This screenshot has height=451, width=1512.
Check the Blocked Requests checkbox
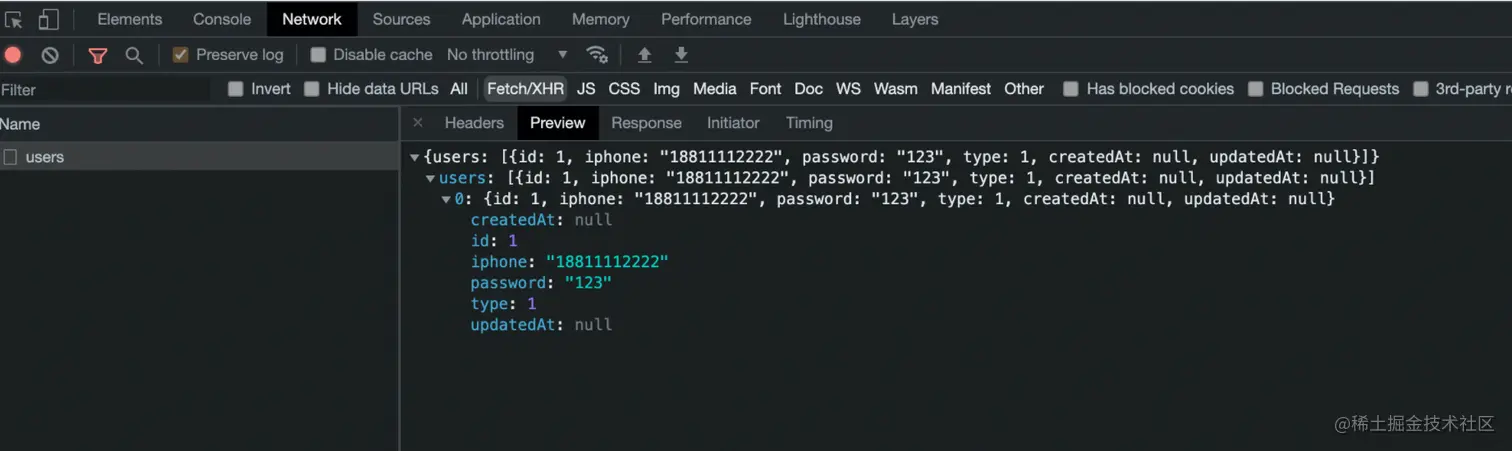[x=1256, y=89]
